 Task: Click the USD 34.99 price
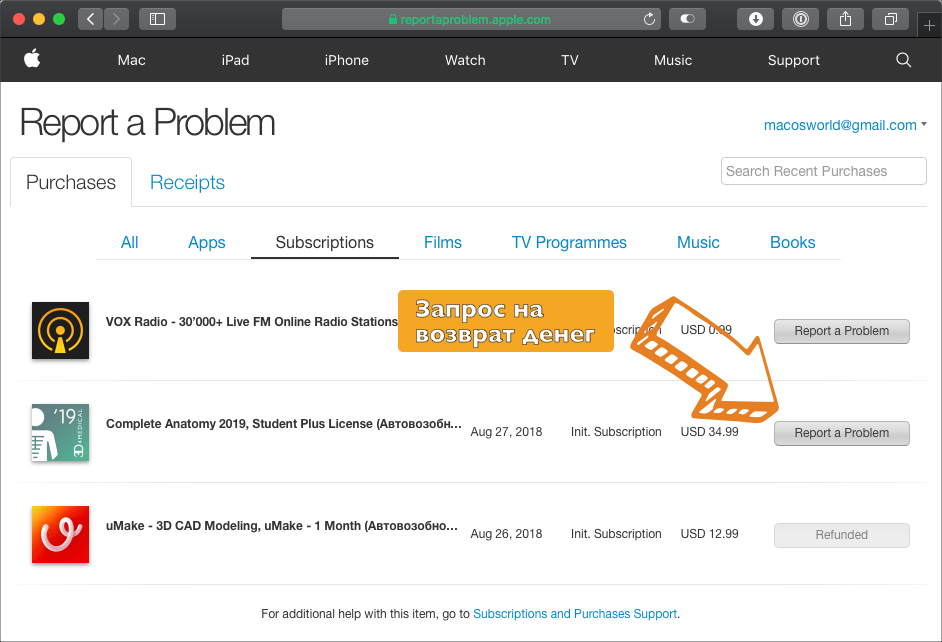[x=710, y=432]
